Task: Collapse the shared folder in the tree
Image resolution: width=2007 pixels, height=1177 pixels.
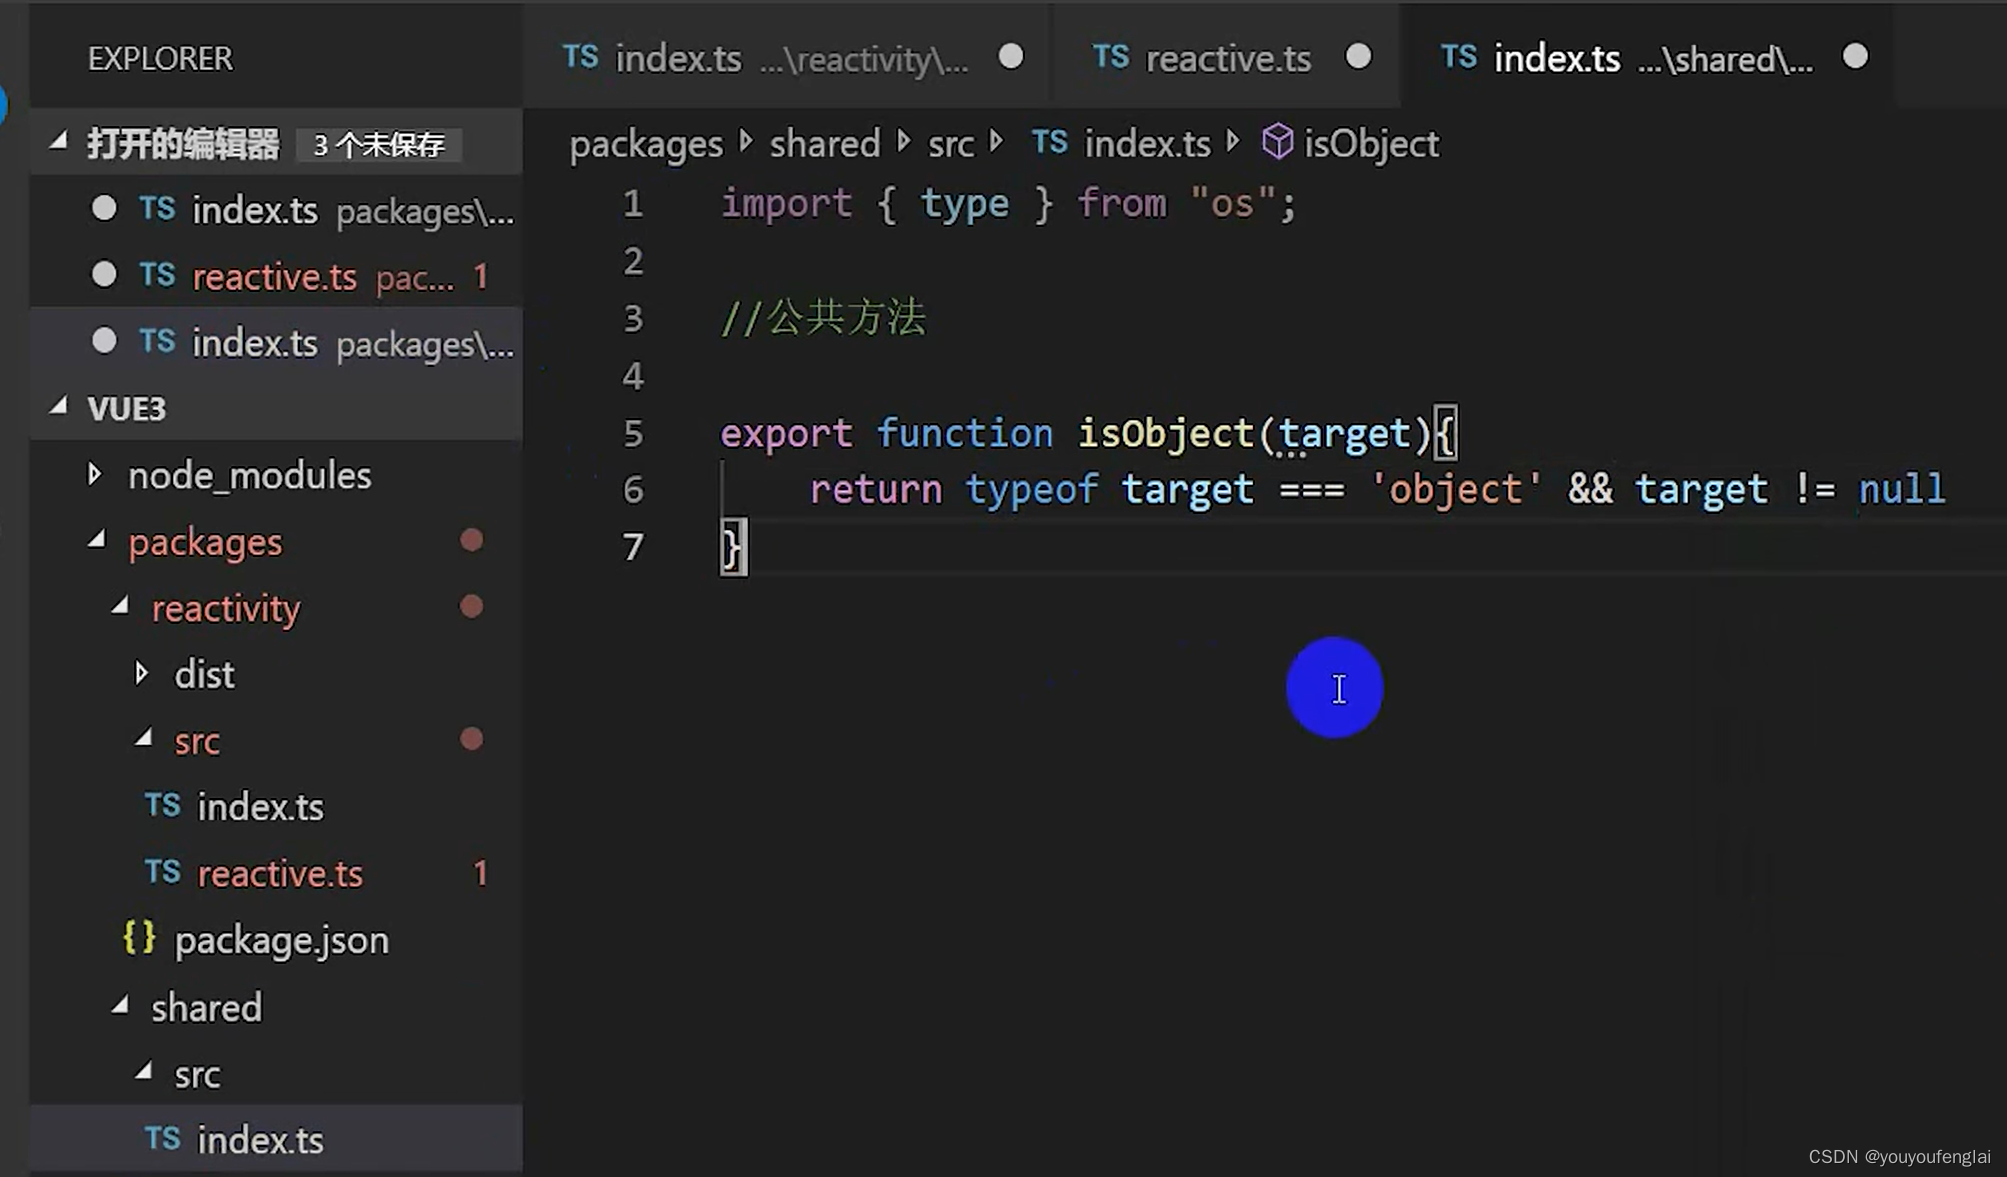Action: click(119, 1006)
